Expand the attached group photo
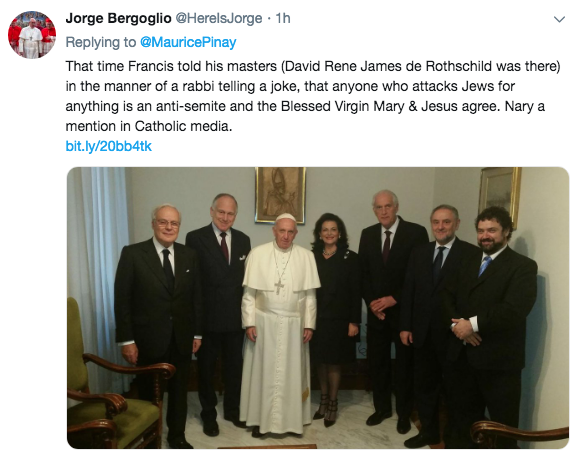The image size is (579, 458). pos(318,308)
